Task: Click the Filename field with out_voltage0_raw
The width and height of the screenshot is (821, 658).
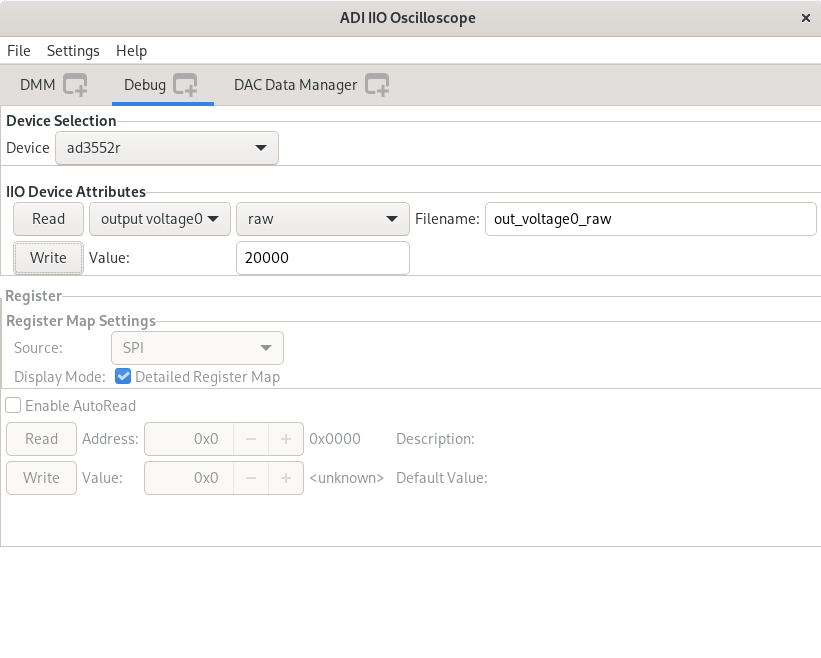Action: 650,219
